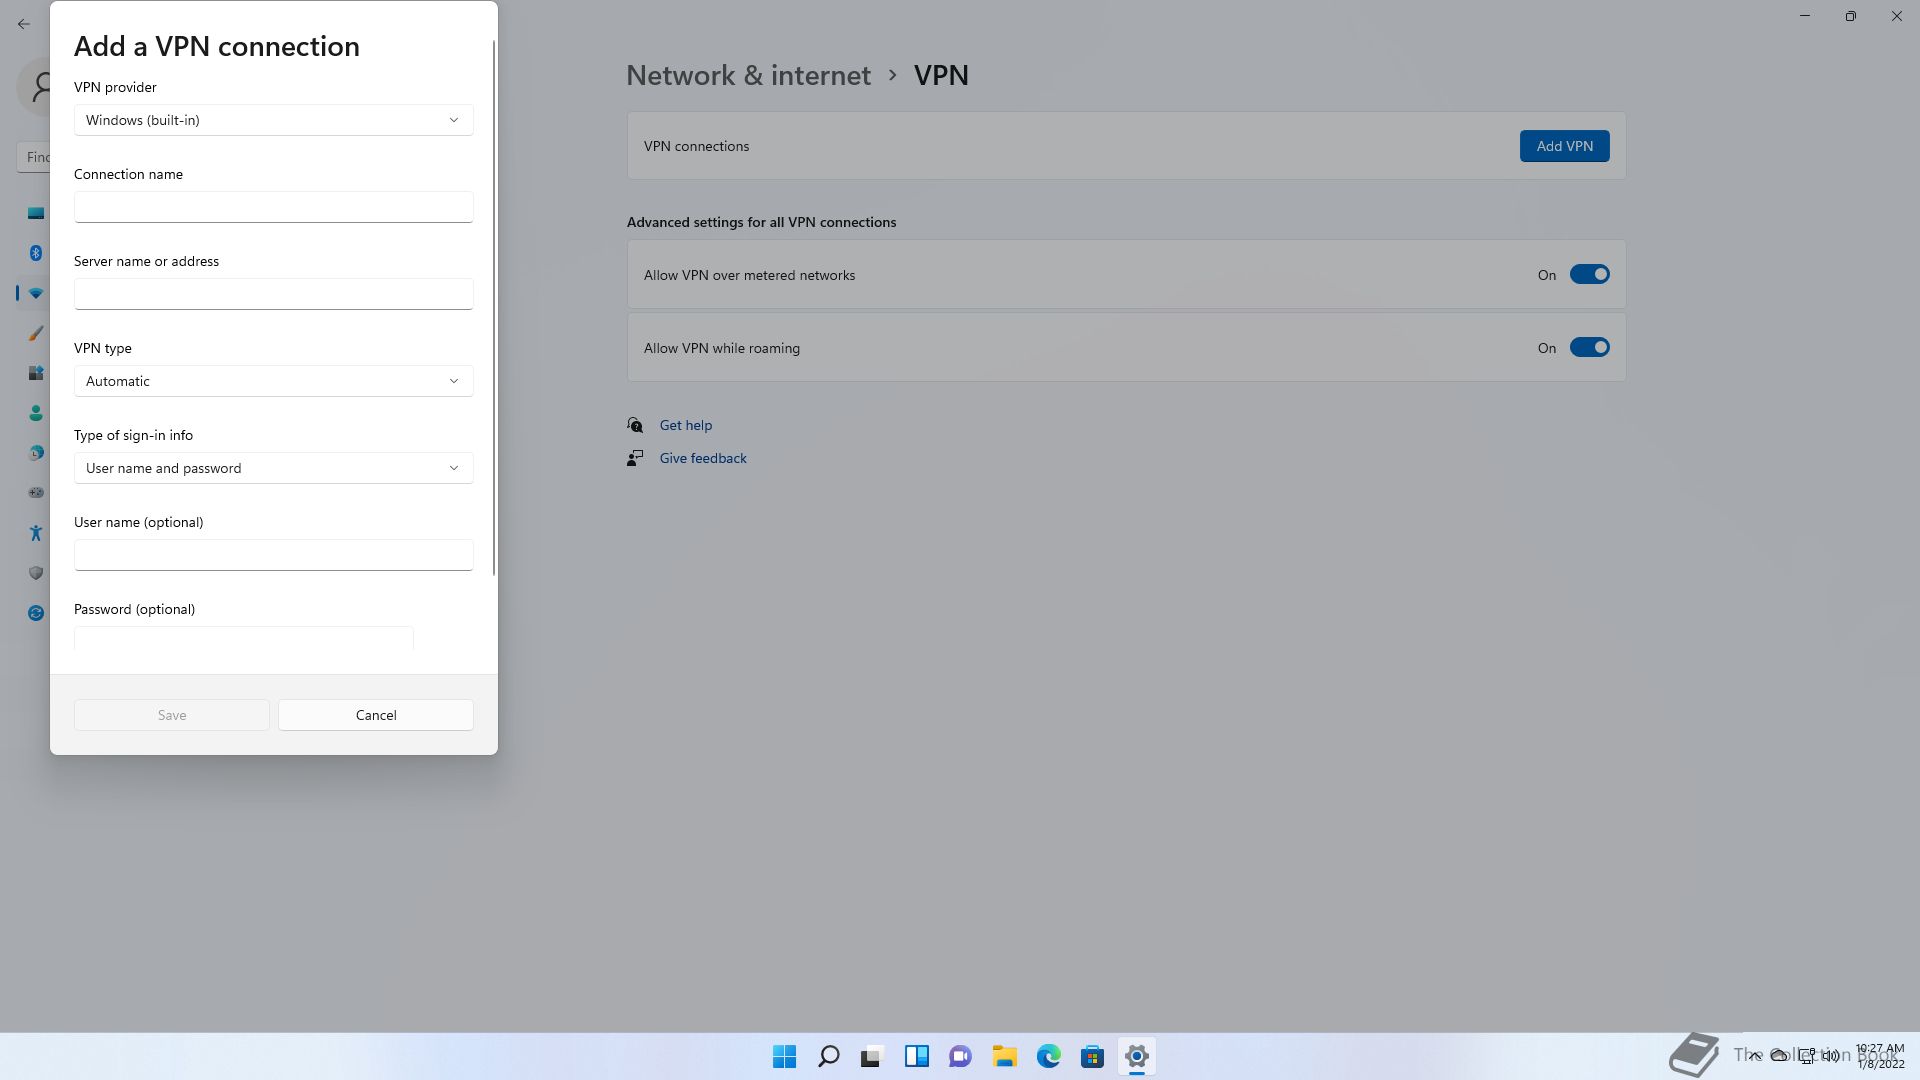The image size is (1920, 1080).
Task: Expand Type of sign-in info dropdown
Action: point(273,468)
